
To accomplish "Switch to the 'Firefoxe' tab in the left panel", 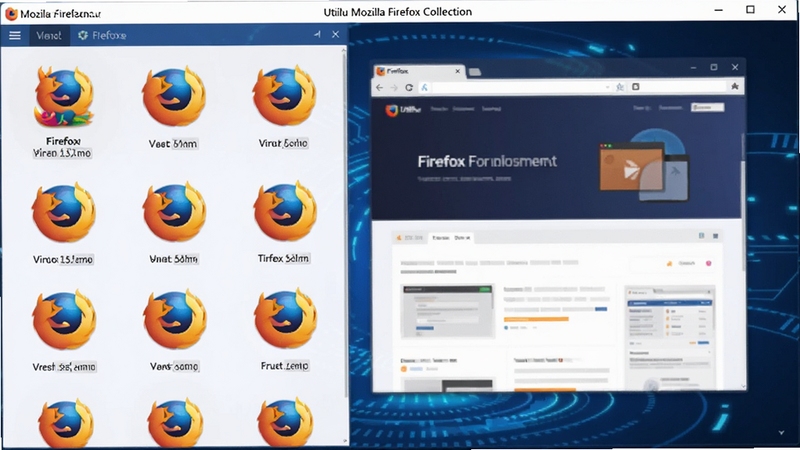I will click(x=102, y=35).
